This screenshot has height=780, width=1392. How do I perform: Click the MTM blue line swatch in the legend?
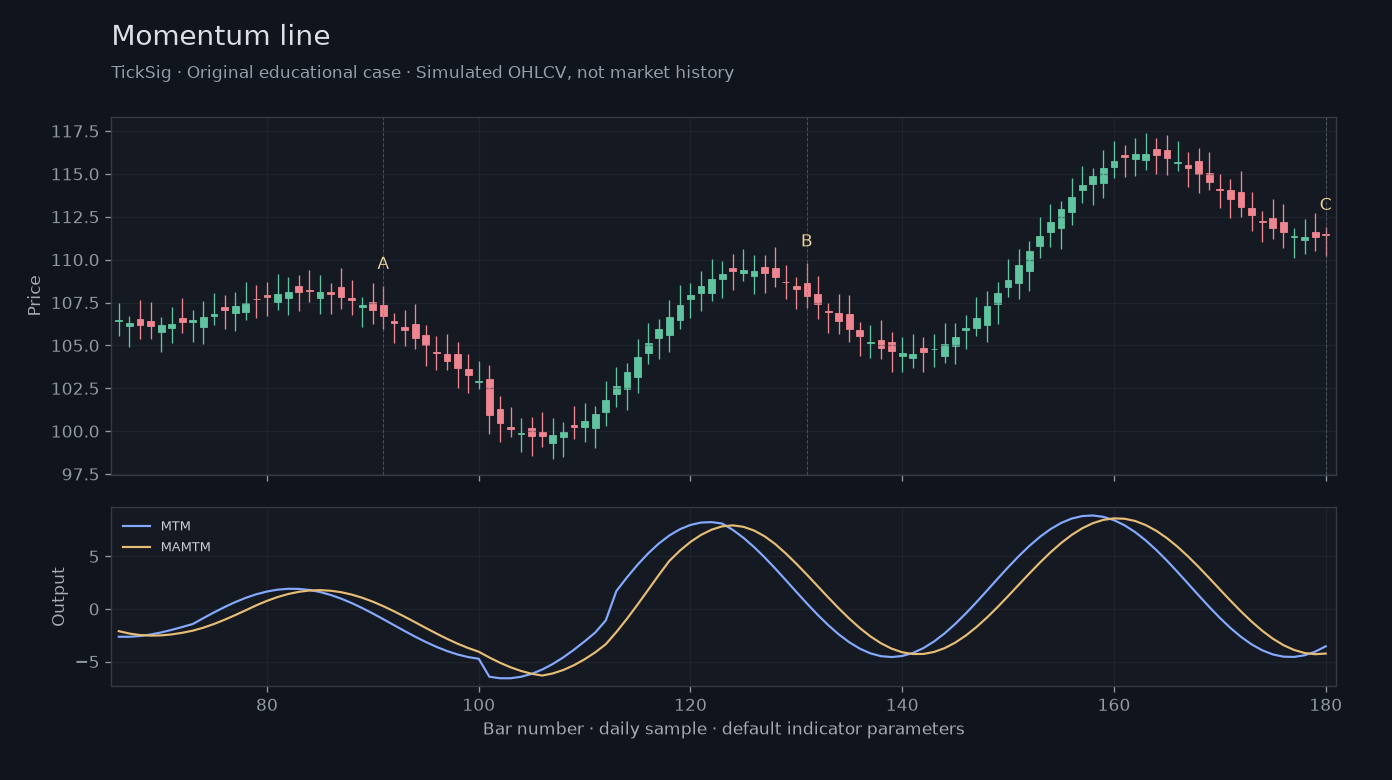tap(136, 526)
